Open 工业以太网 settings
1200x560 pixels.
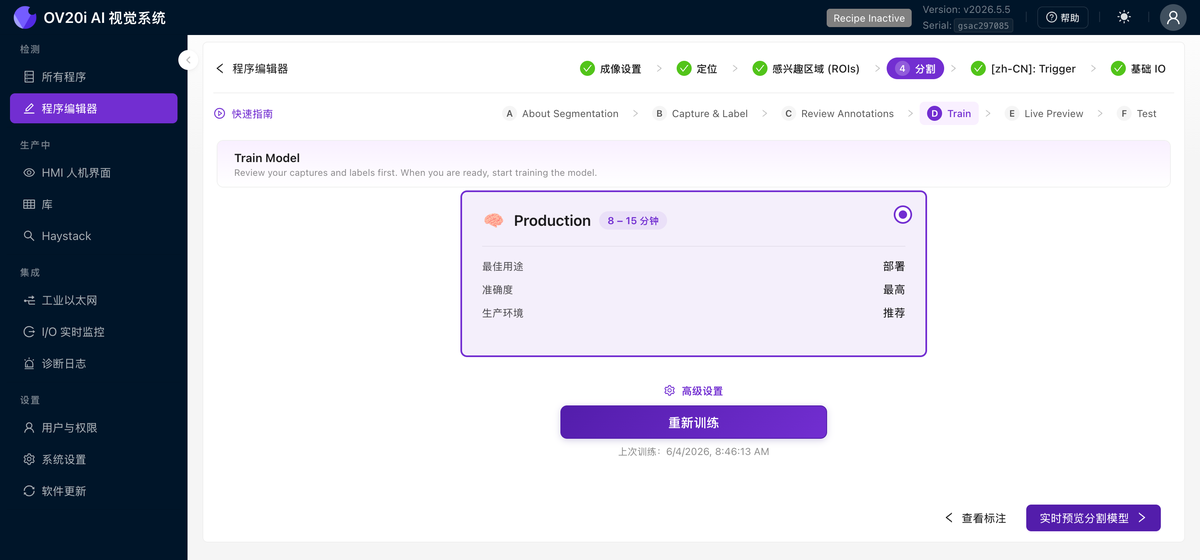pyautogui.click(x=94, y=301)
